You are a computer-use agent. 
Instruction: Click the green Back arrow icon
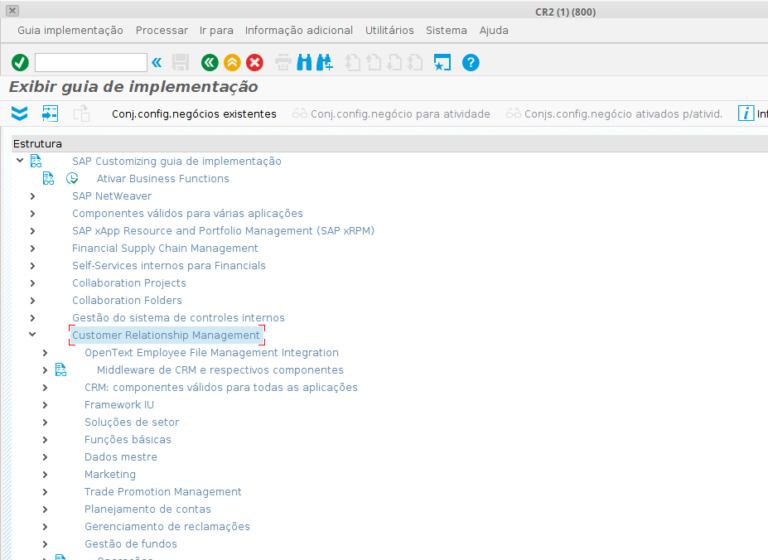209,63
